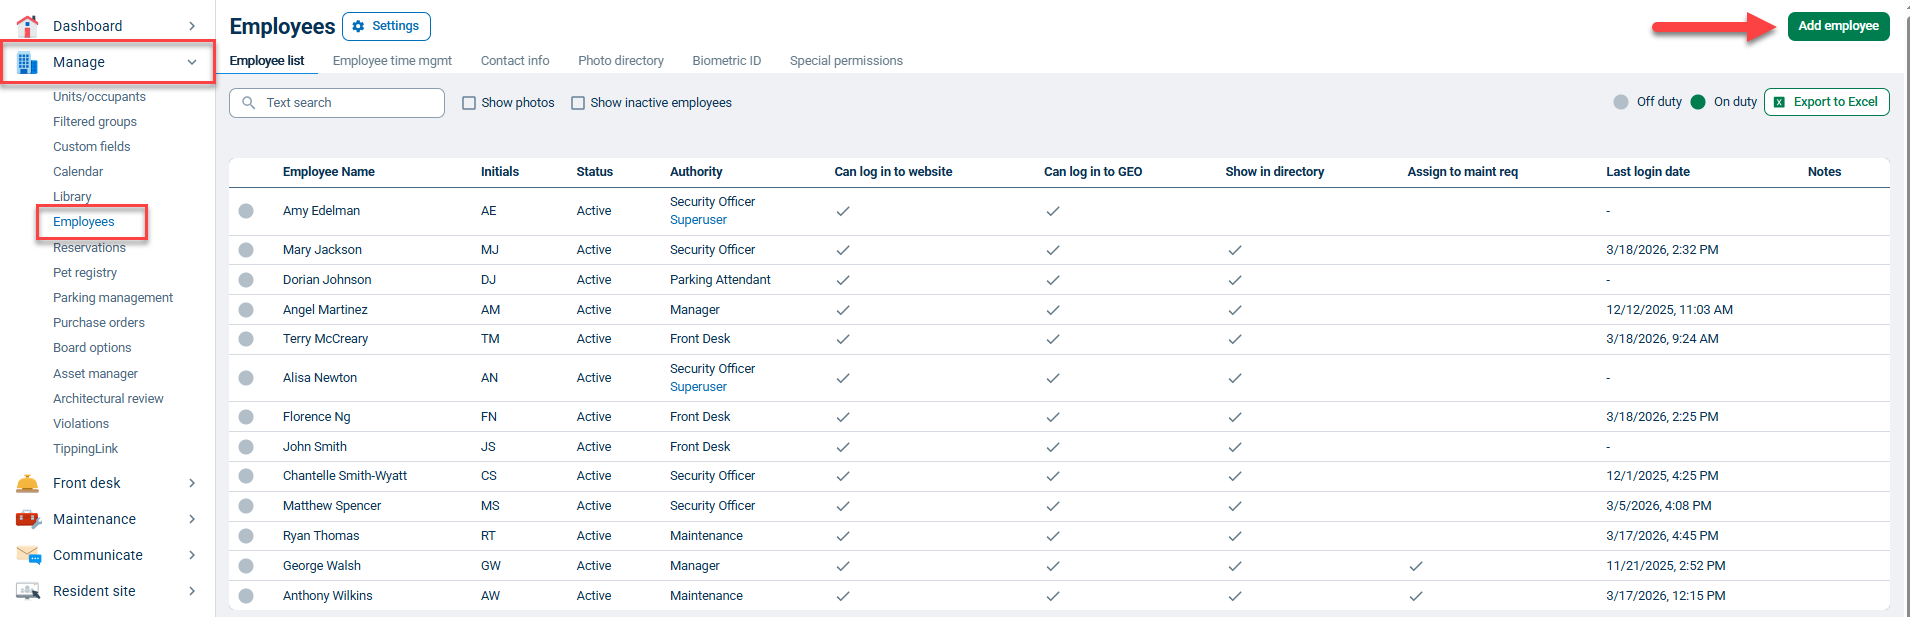Check Show inactive employees
The image size is (1910, 617).
click(x=578, y=103)
